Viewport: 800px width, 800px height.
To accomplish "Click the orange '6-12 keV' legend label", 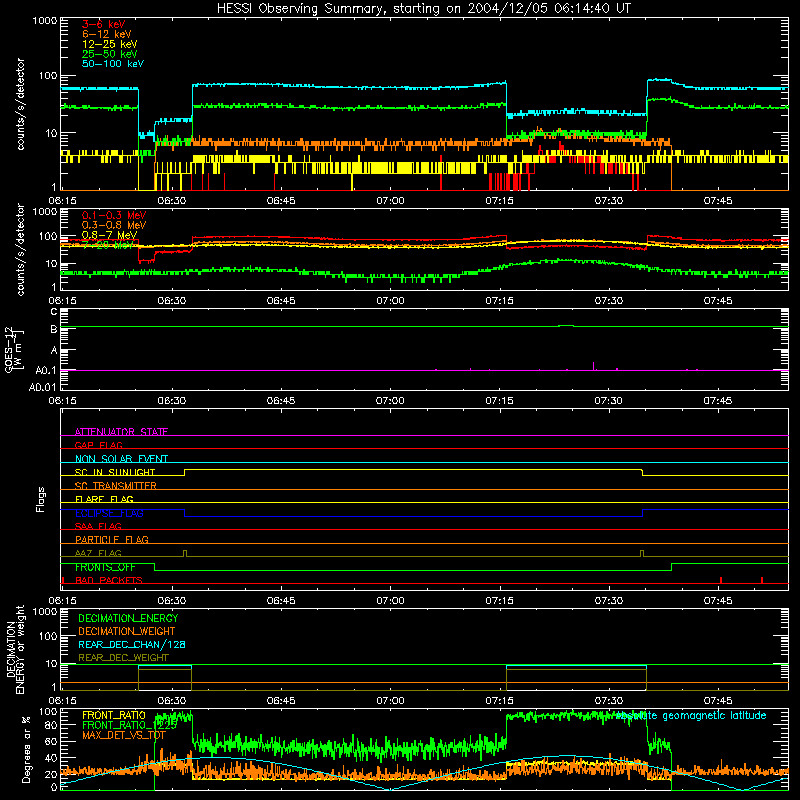I will [107, 34].
